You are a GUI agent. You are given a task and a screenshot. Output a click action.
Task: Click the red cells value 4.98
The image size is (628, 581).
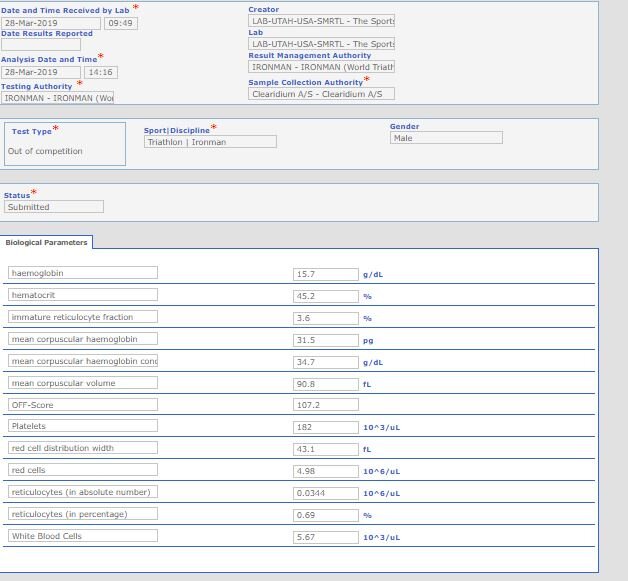coord(326,471)
